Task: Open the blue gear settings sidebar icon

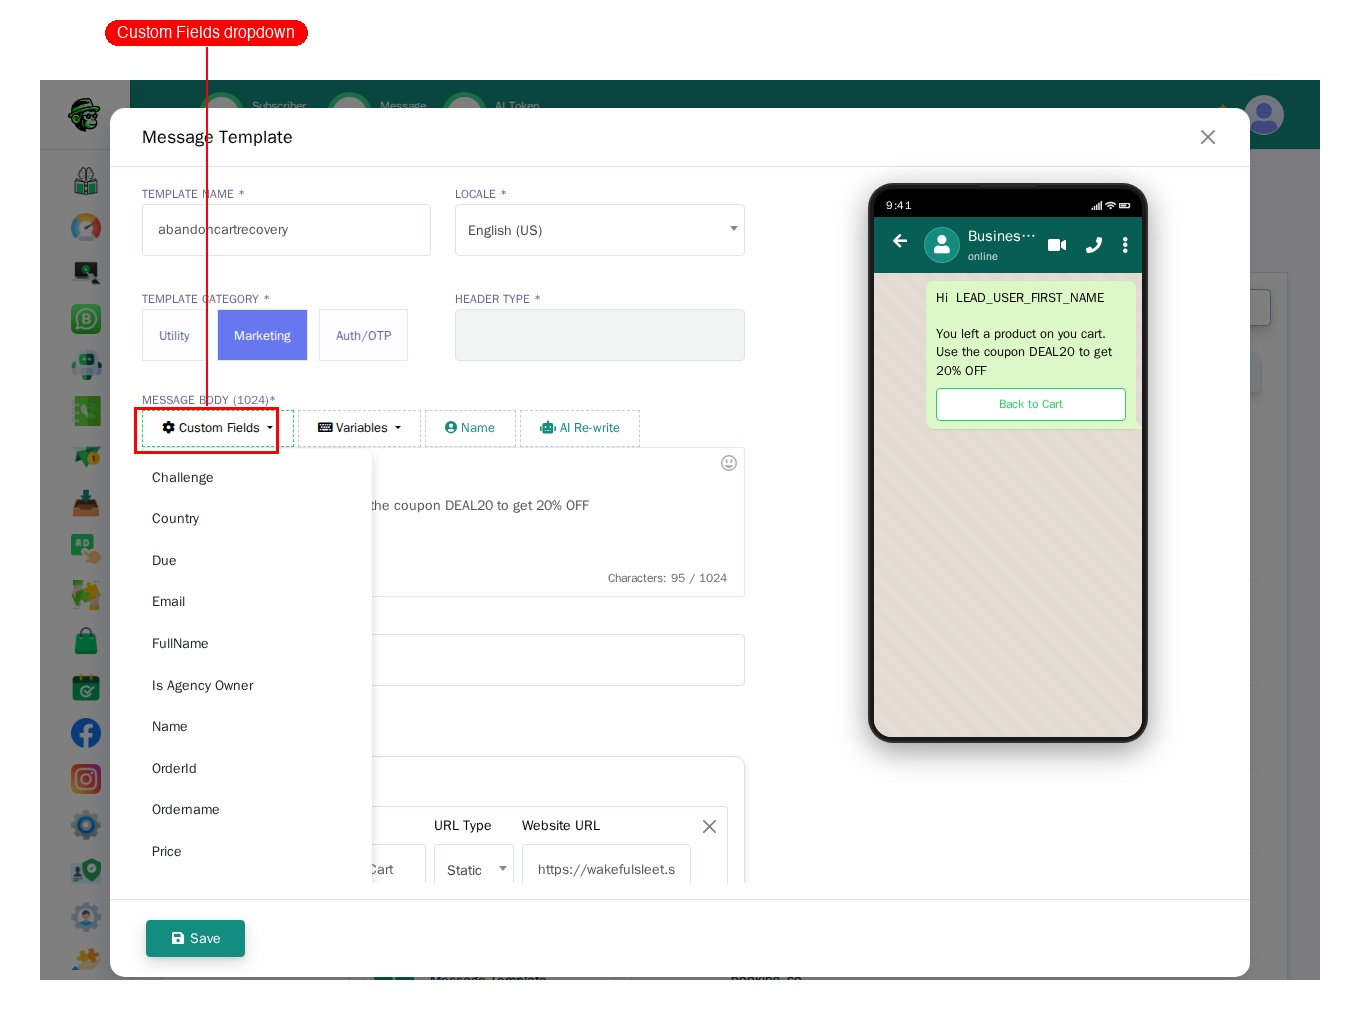Action: [86, 825]
